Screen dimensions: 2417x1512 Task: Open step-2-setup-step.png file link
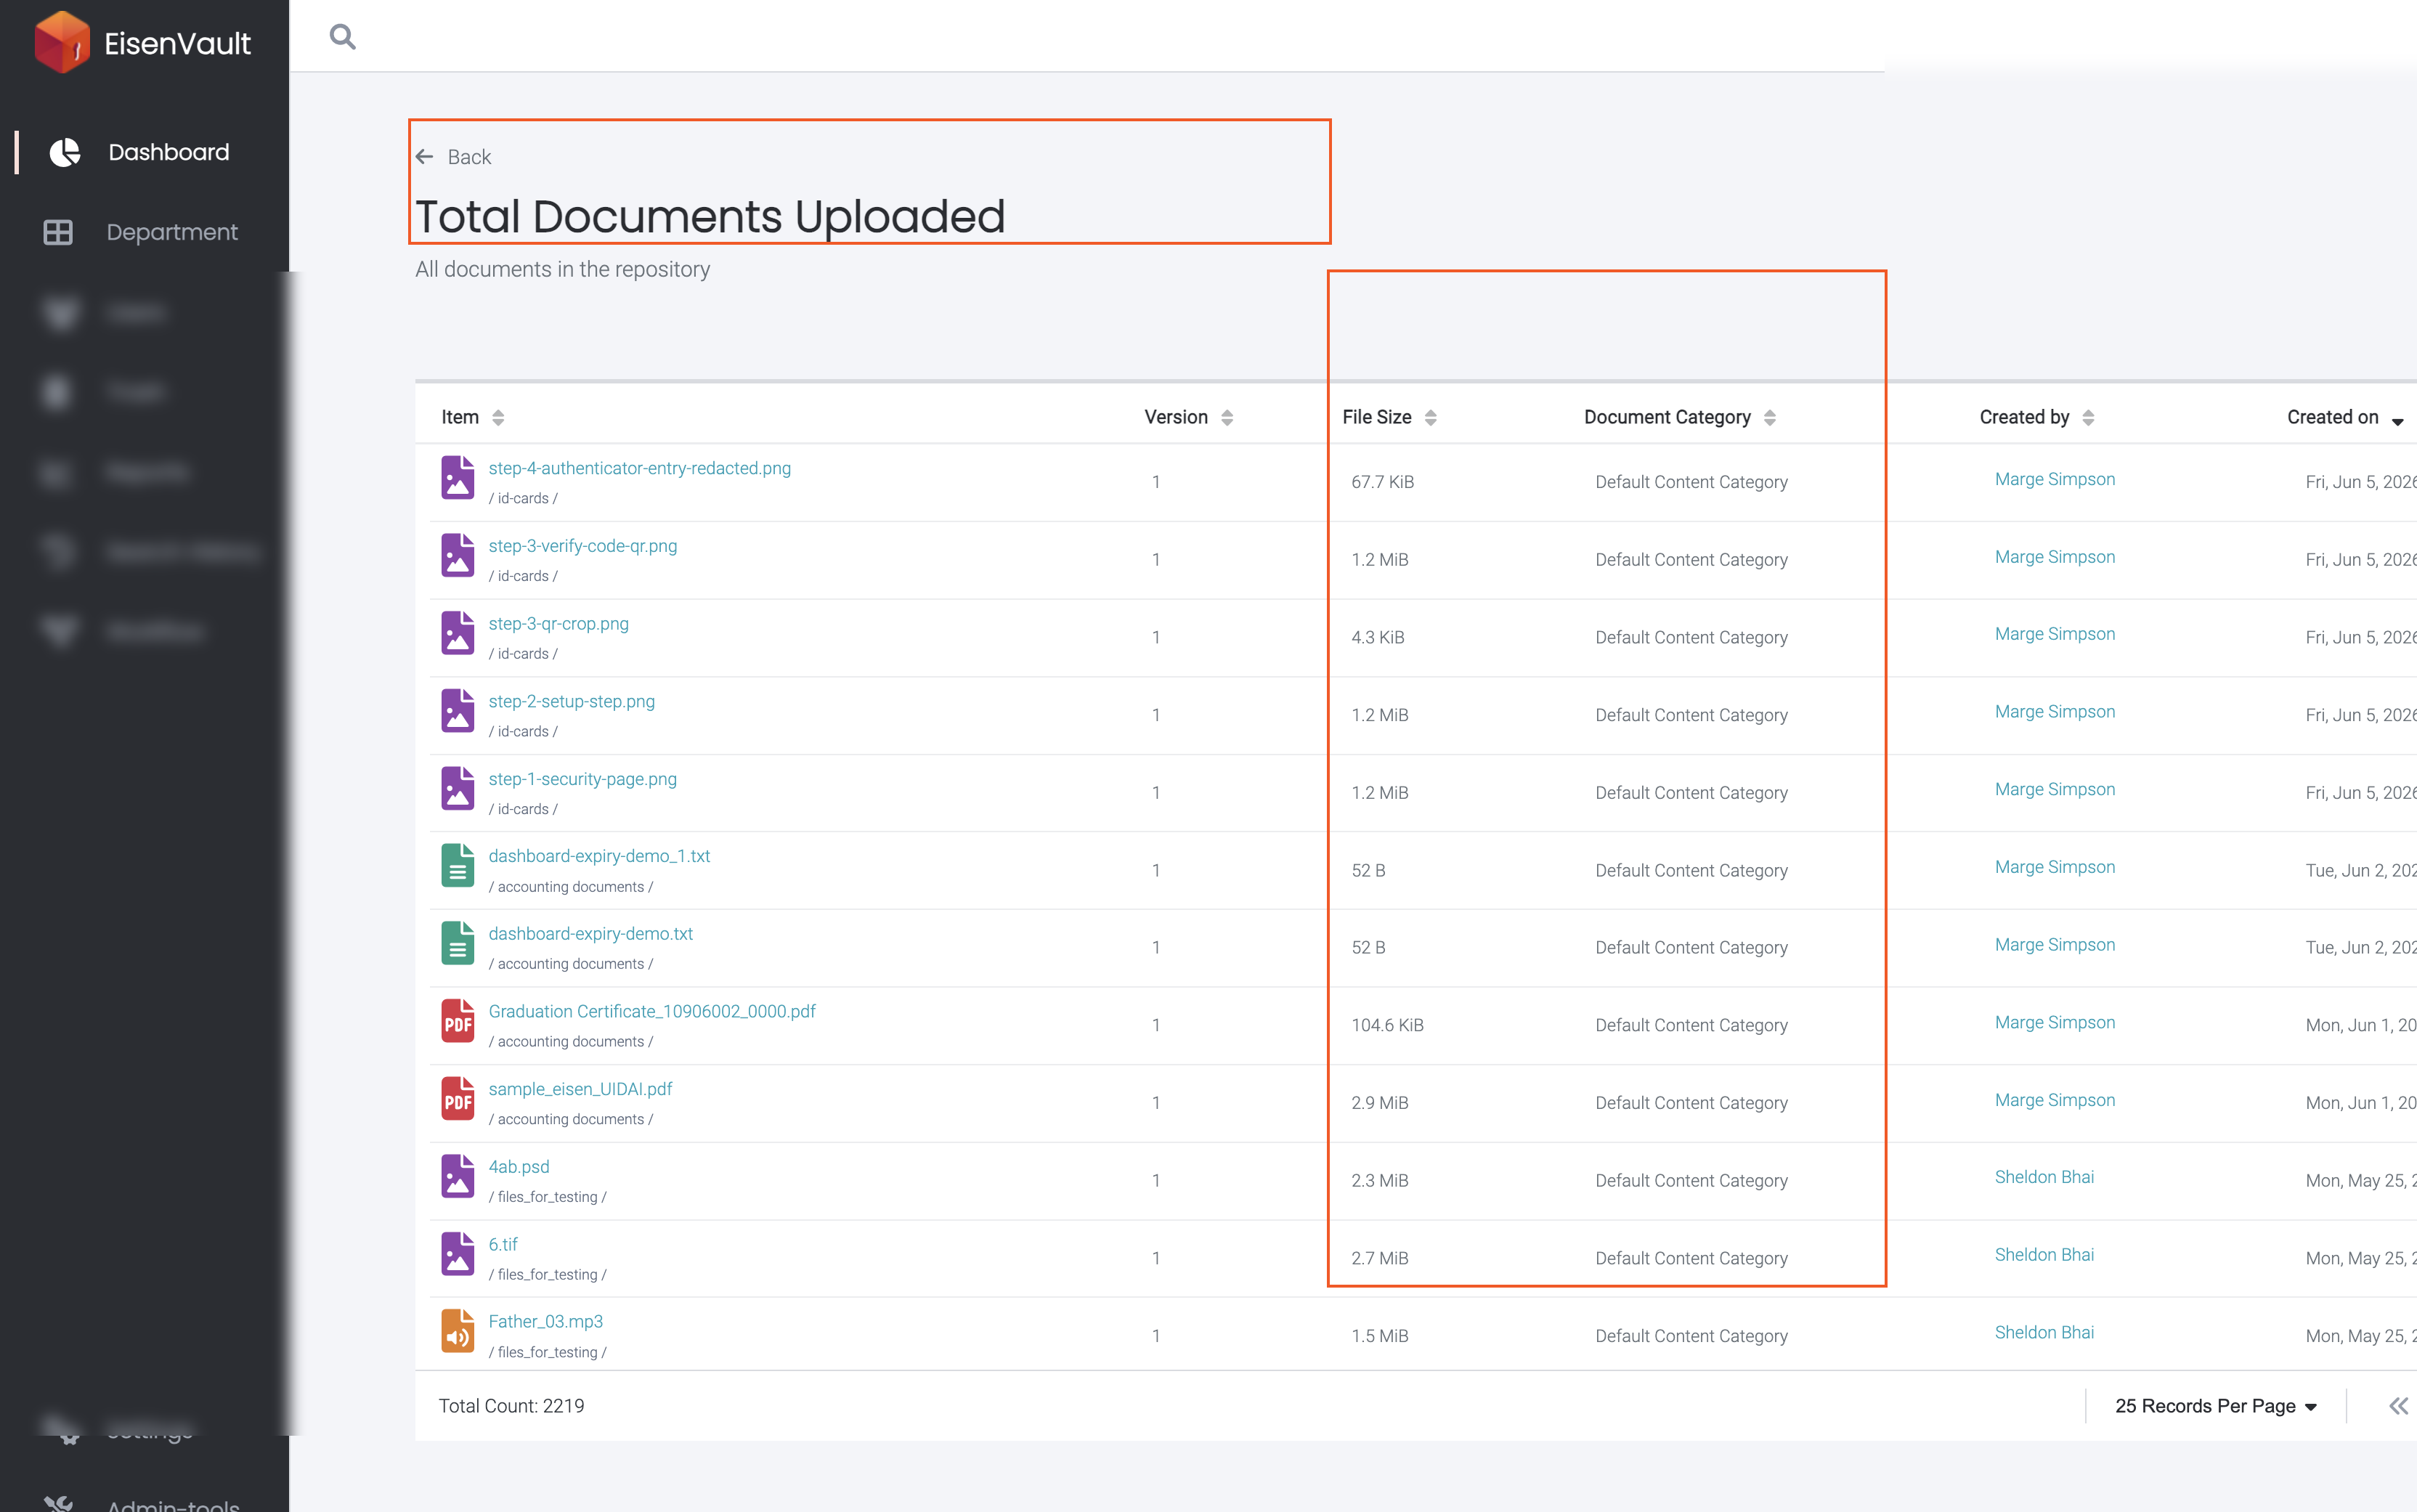click(572, 701)
